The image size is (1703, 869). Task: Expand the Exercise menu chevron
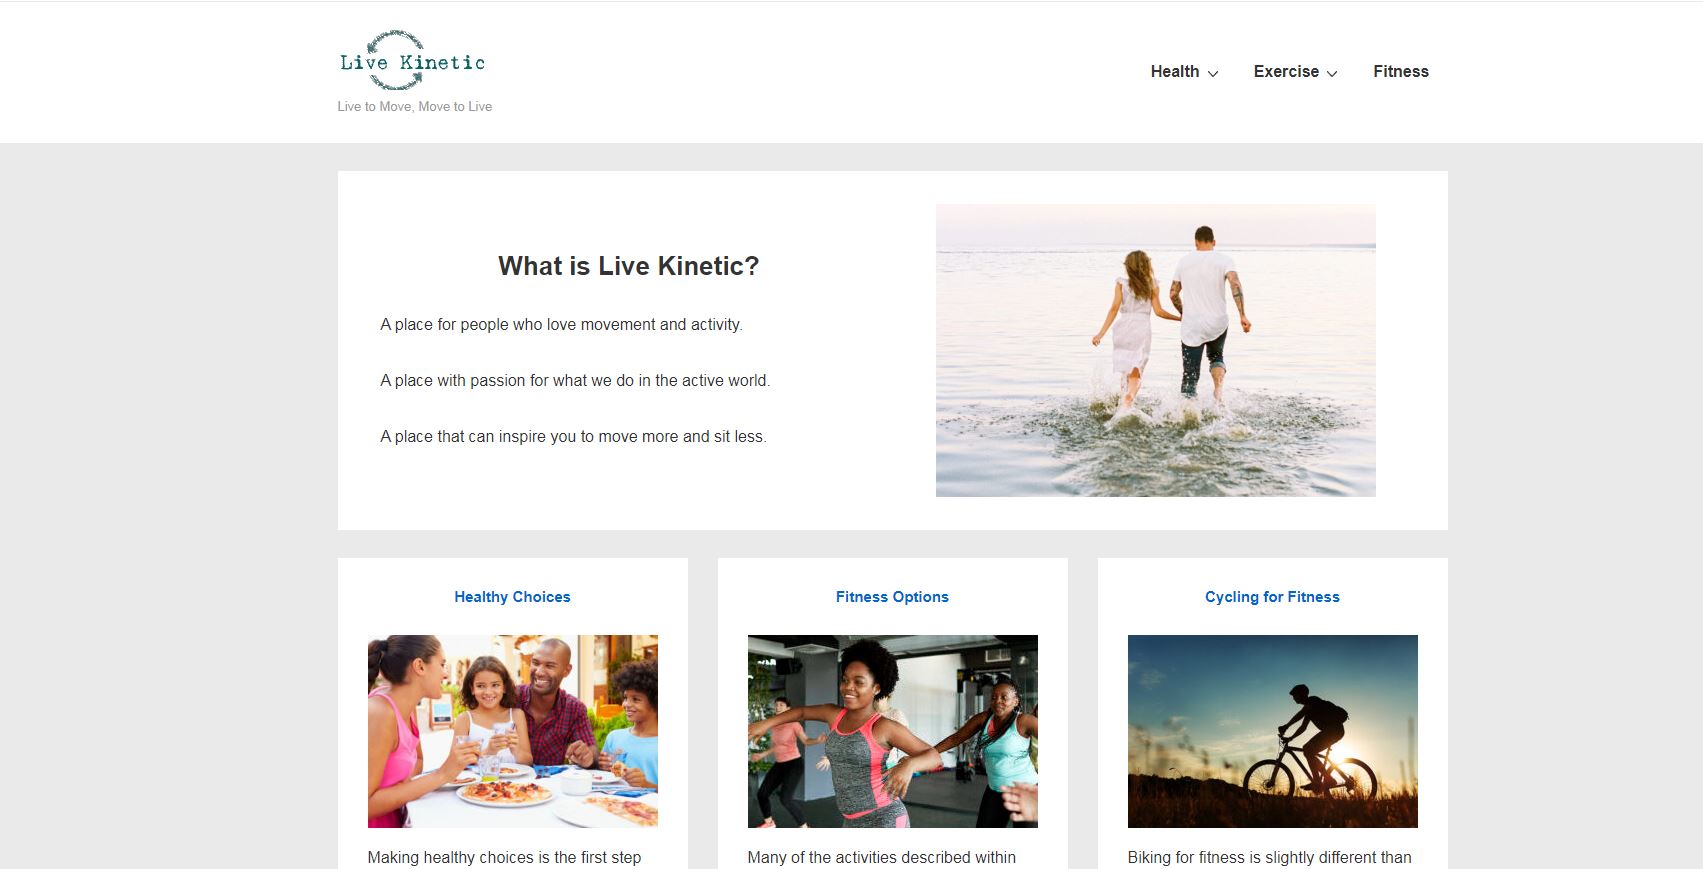pyautogui.click(x=1332, y=73)
